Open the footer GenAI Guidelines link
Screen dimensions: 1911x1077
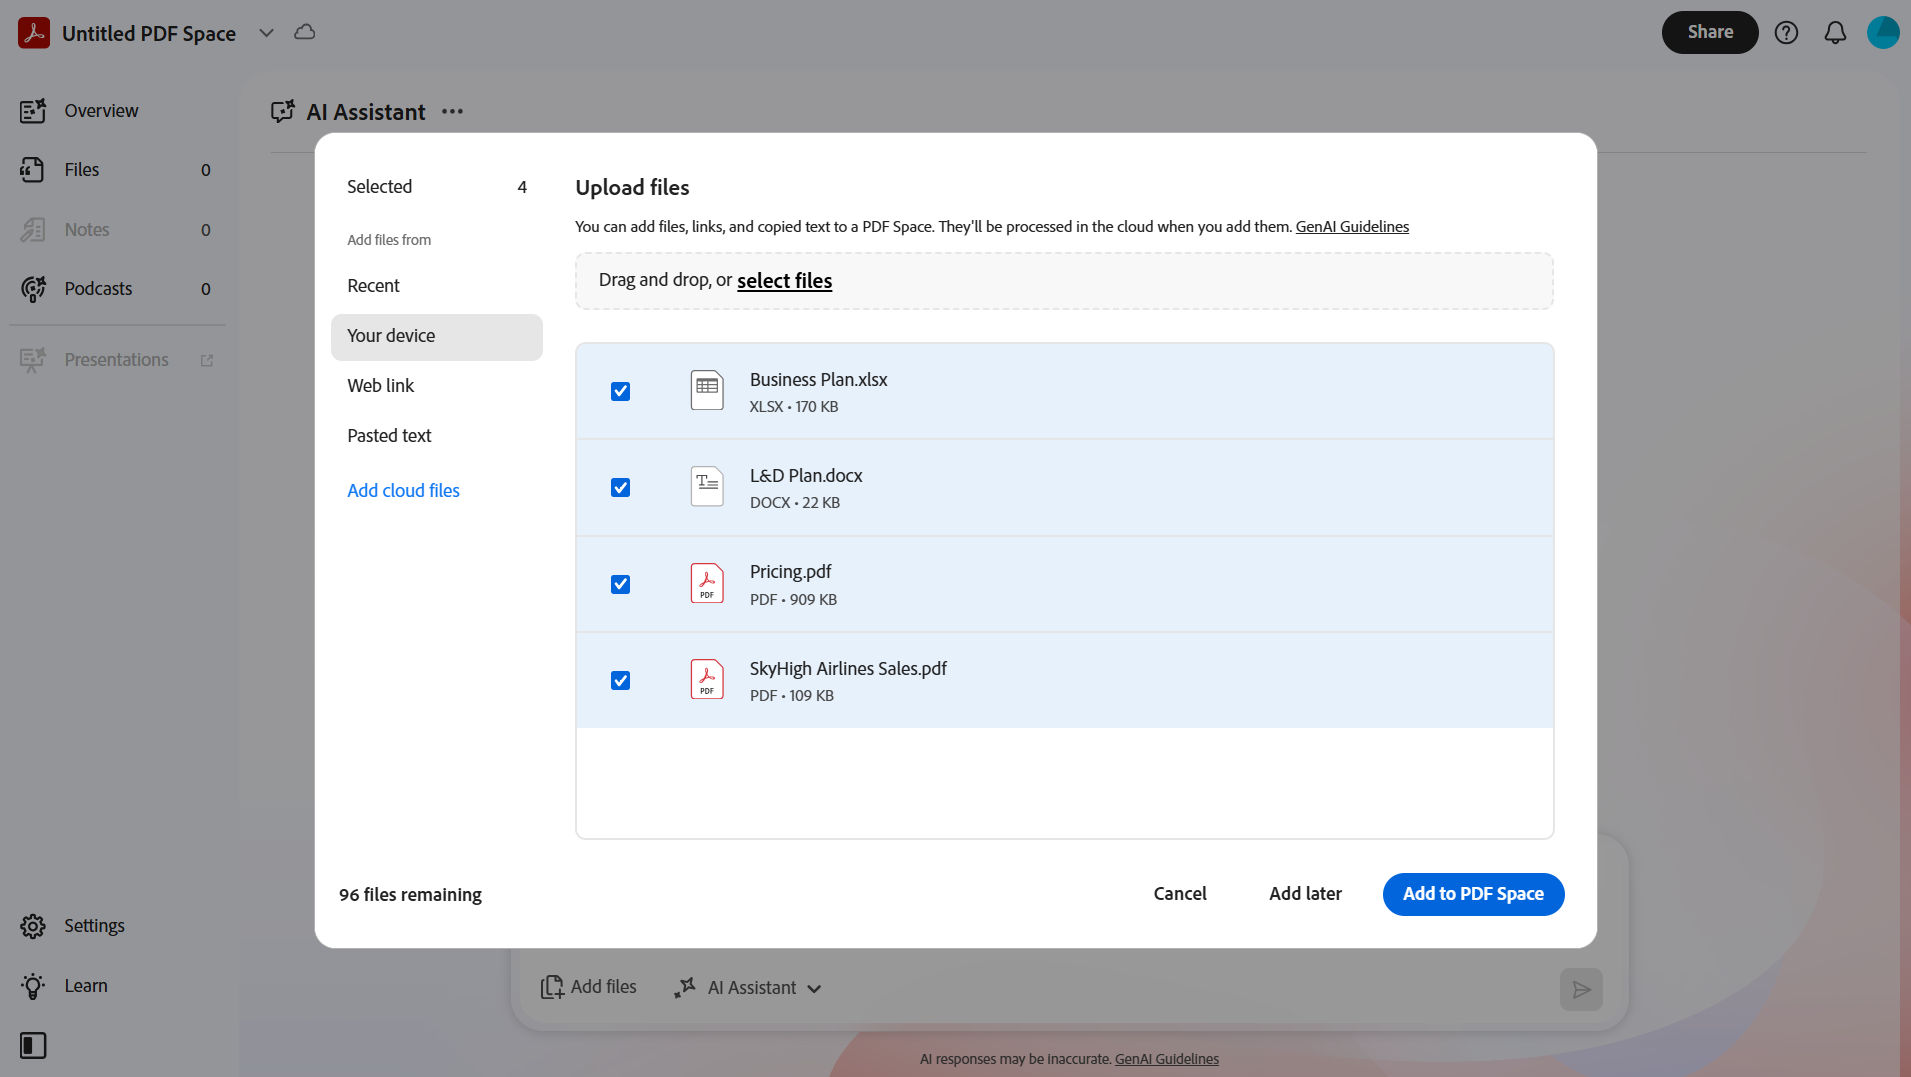coord(1166,1059)
